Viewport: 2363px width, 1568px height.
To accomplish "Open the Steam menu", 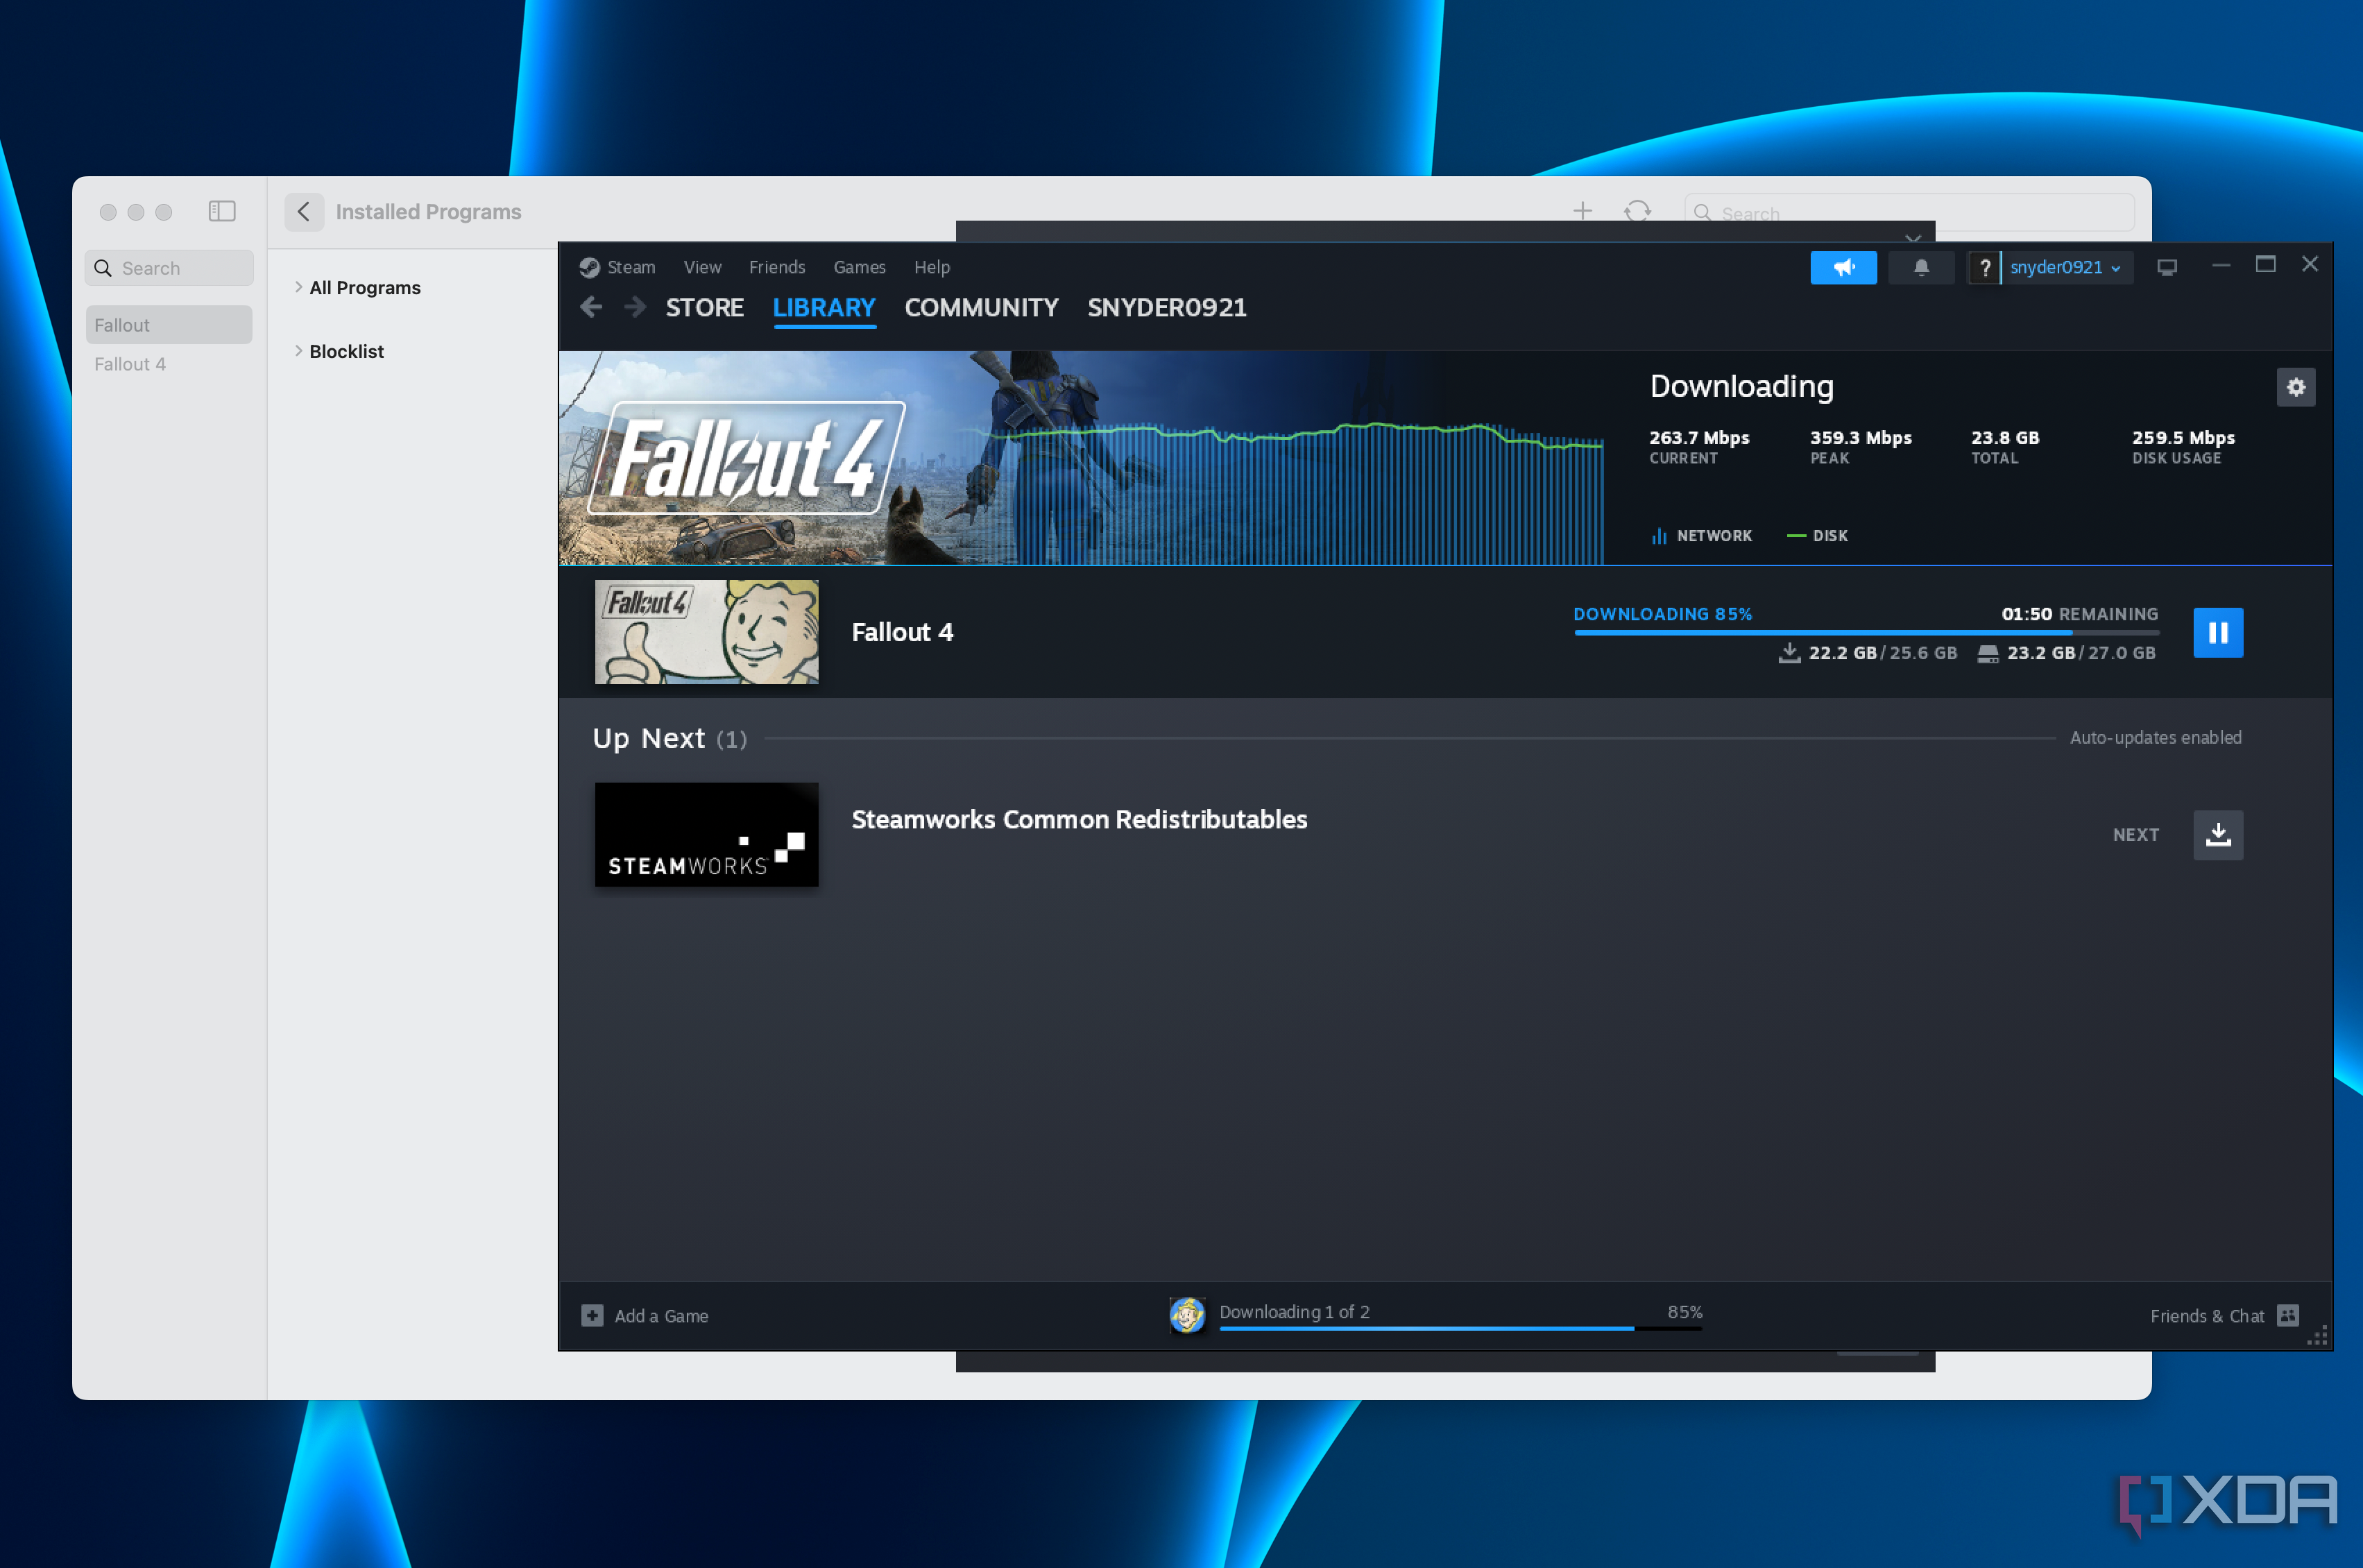I will point(631,267).
